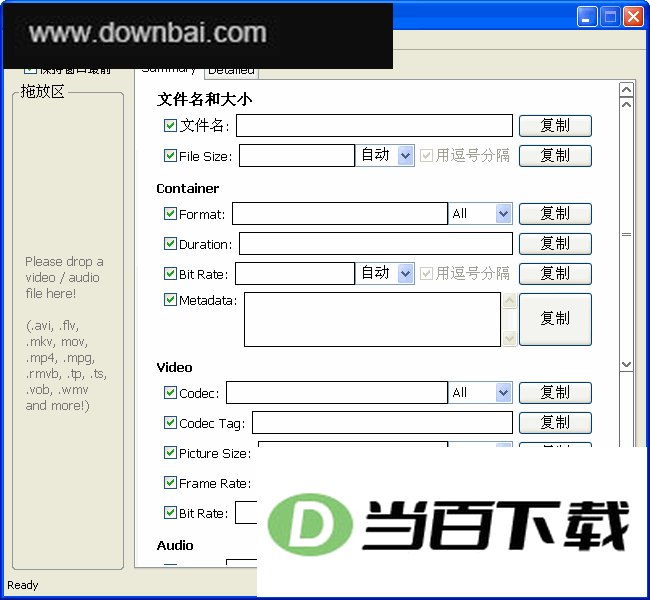The width and height of the screenshot is (650, 600).
Task: Click 复制 button for File Size
Action: point(555,155)
